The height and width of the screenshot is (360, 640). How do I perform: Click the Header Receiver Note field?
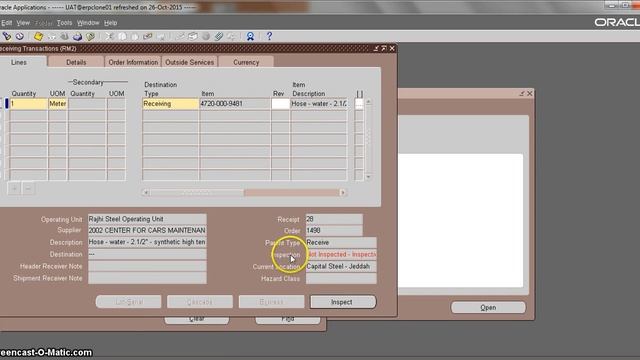[x=147, y=266]
